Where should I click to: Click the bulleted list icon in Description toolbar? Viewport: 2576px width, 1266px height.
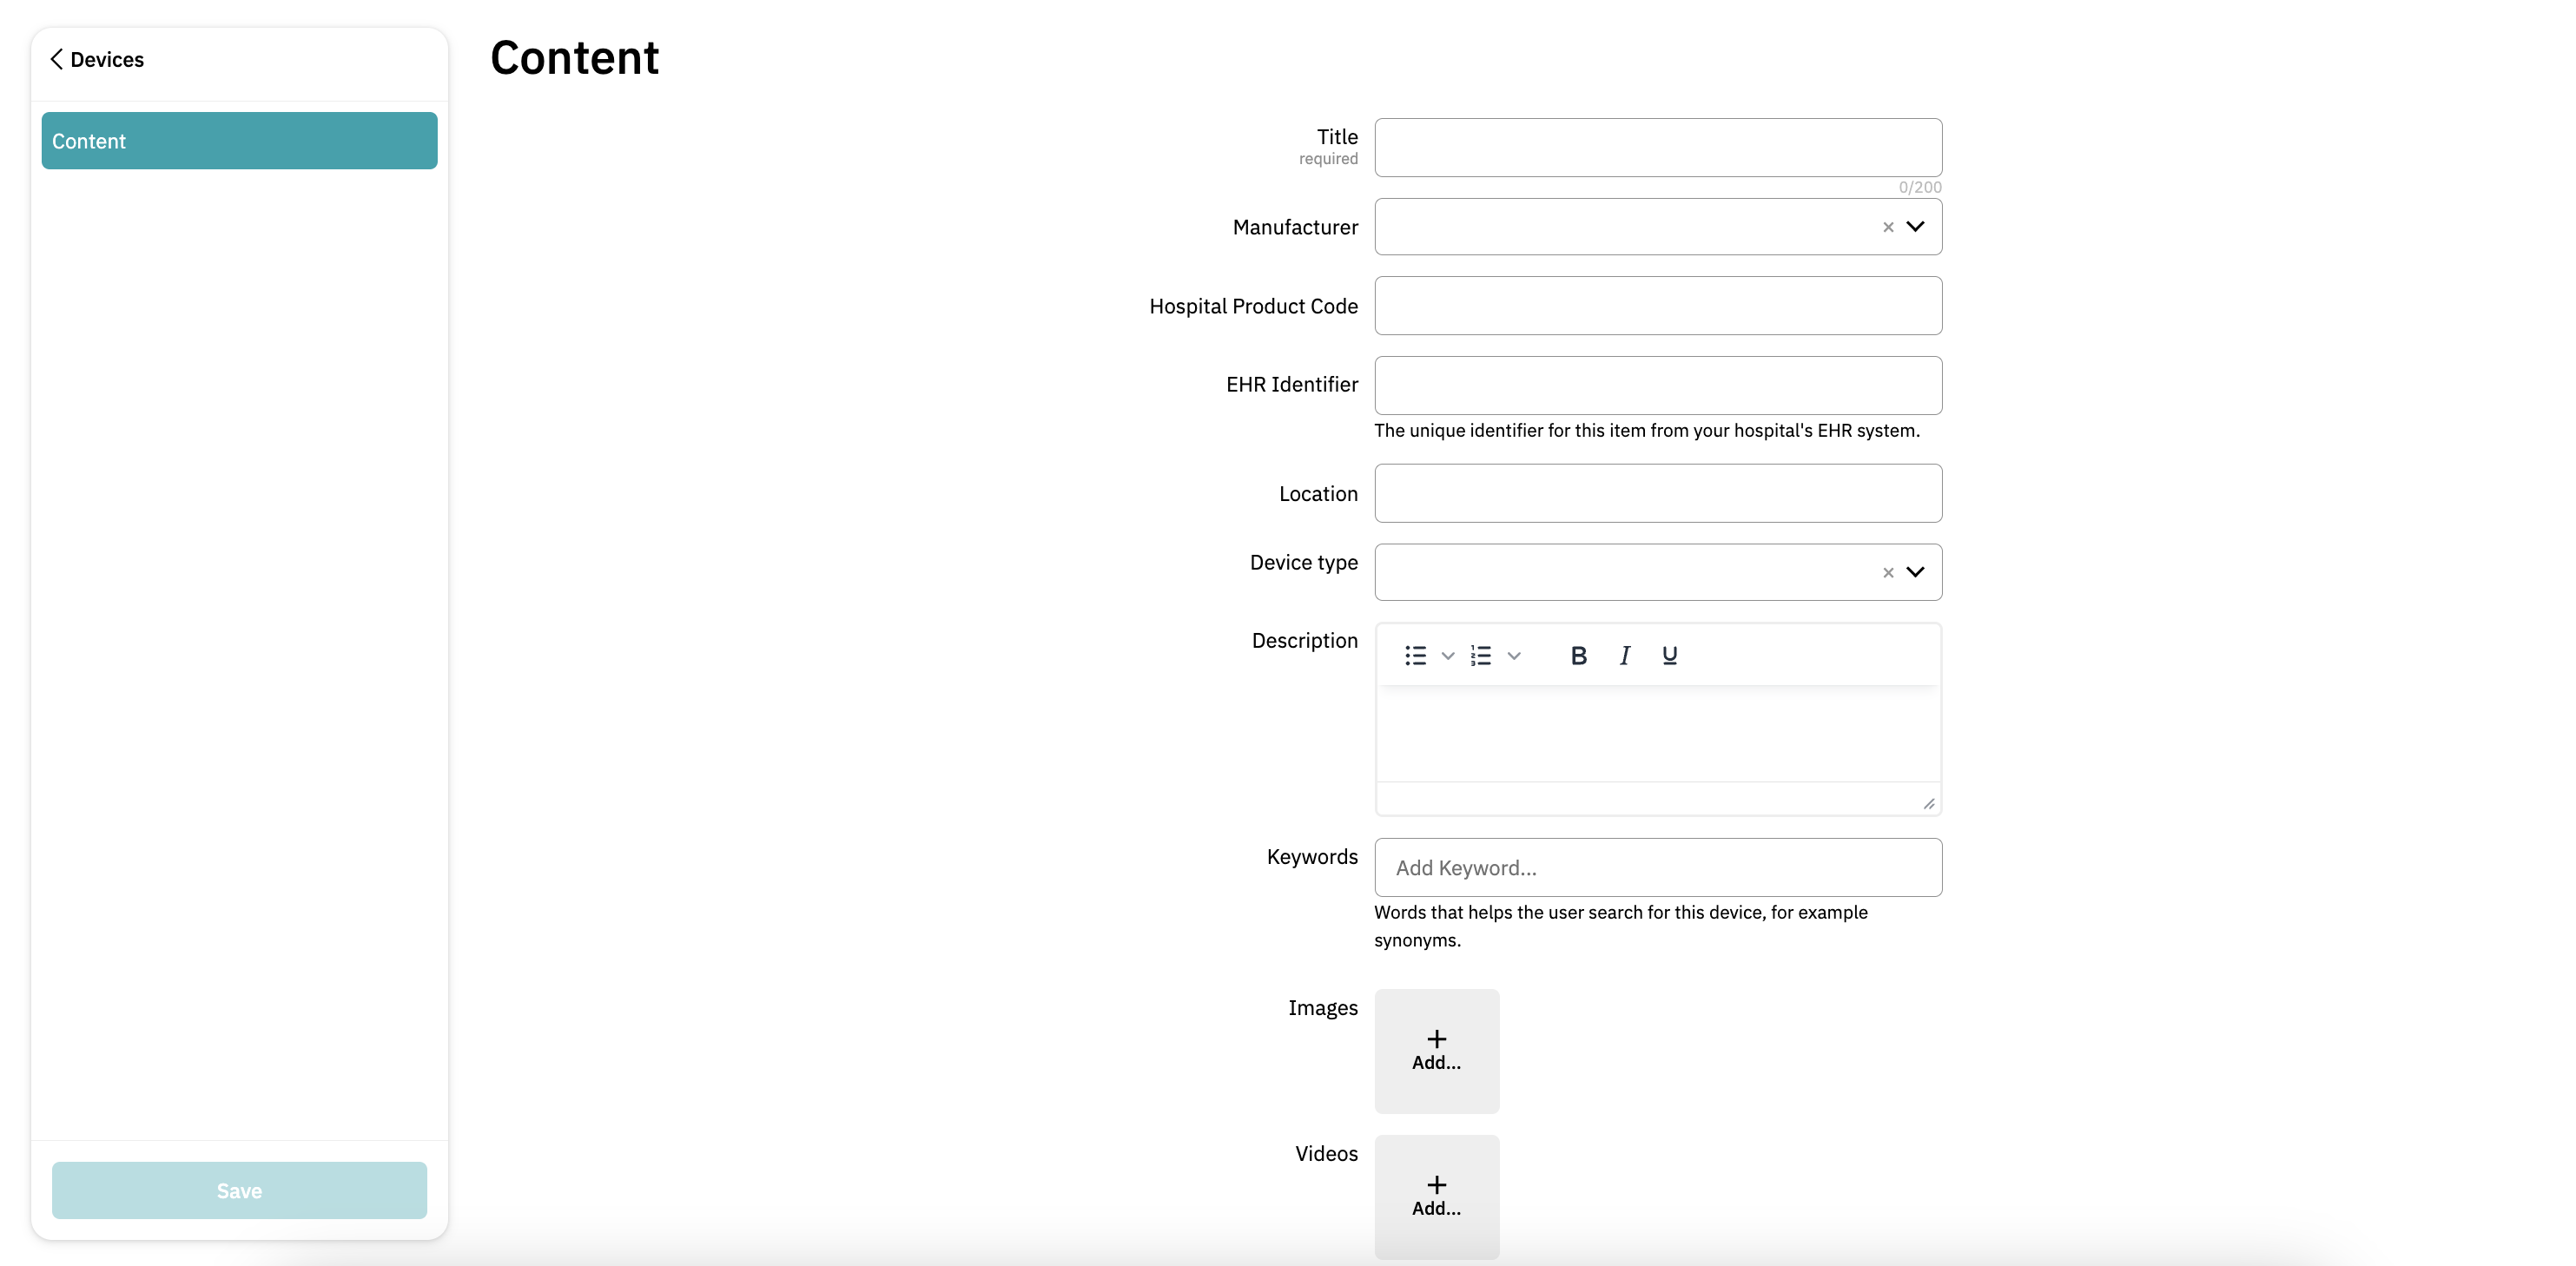pos(1415,655)
